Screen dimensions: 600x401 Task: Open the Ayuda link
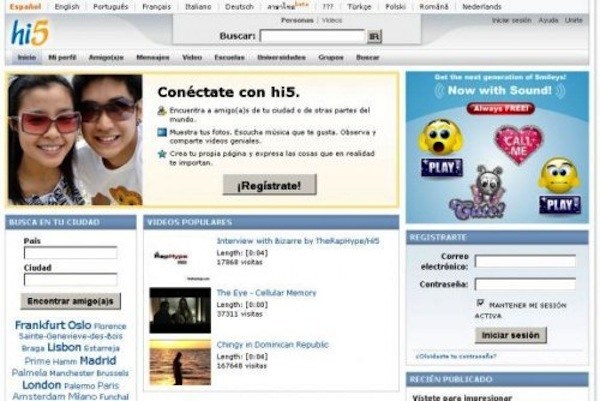click(548, 20)
